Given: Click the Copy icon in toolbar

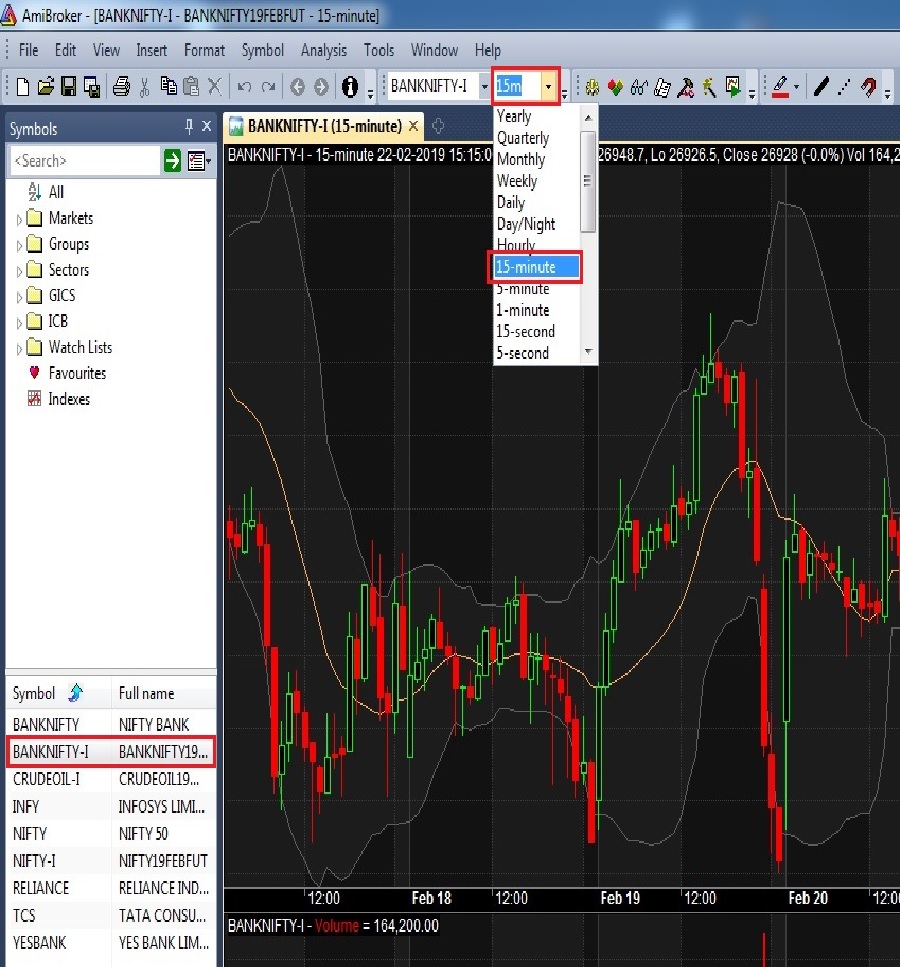Looking at the screenshot, I should tap(168, 87).
